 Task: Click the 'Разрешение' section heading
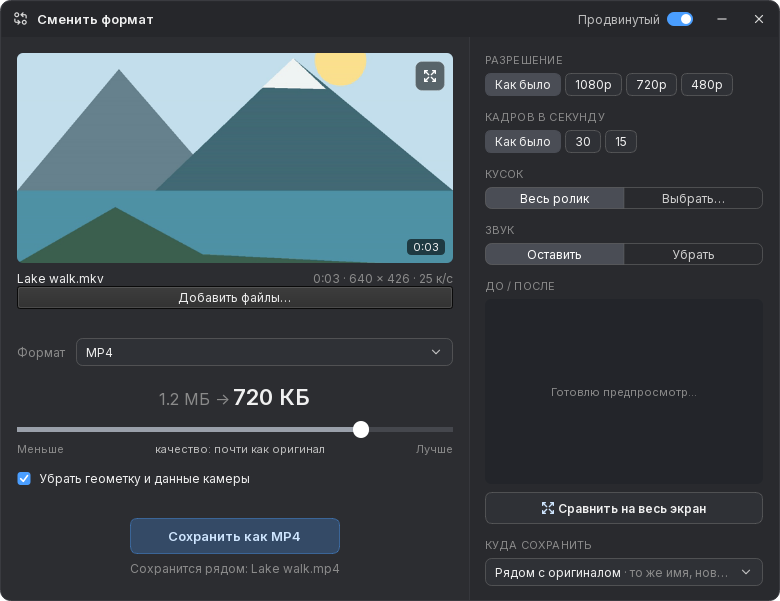pyautogui.click(x=524, y=60)
